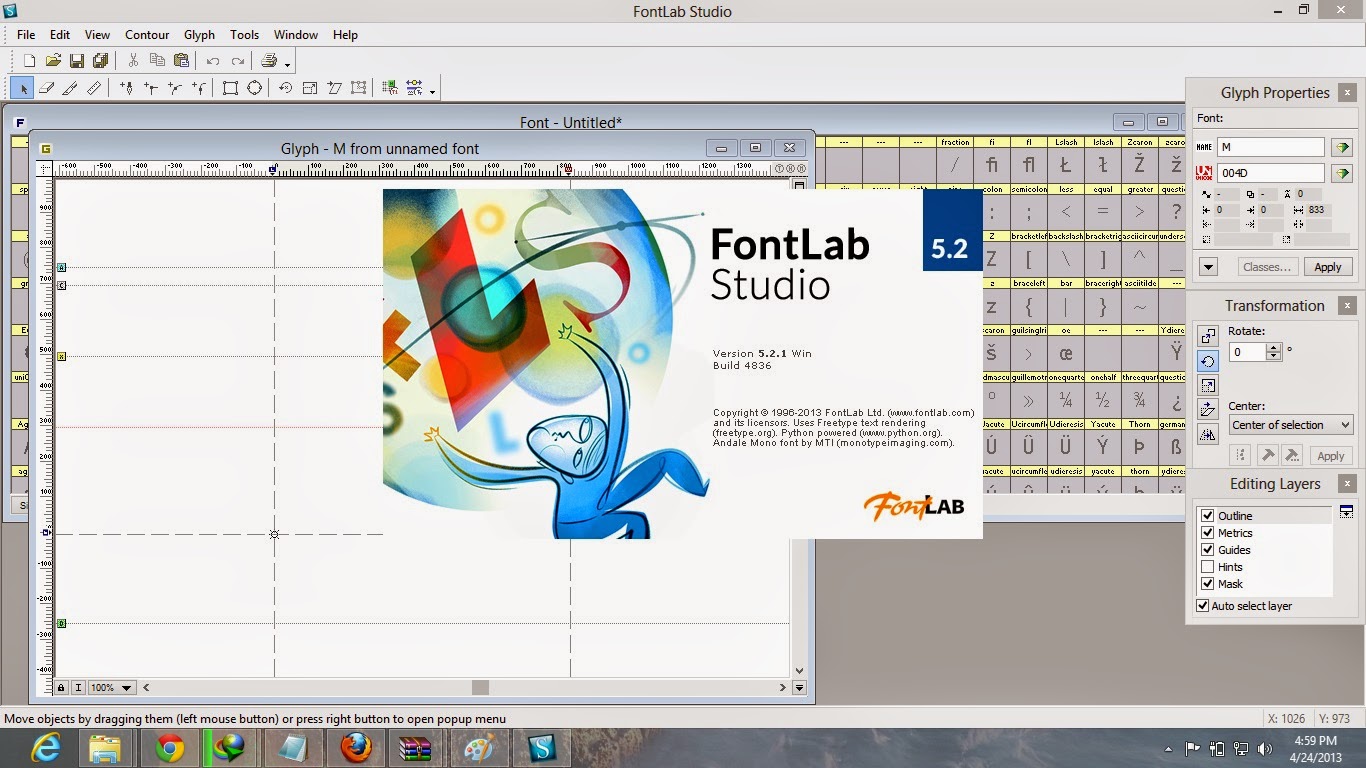Toggle the Metrics layer checkbox
The width and height of the screenshot is (1366, 768).
click(x=1207, y=533)
